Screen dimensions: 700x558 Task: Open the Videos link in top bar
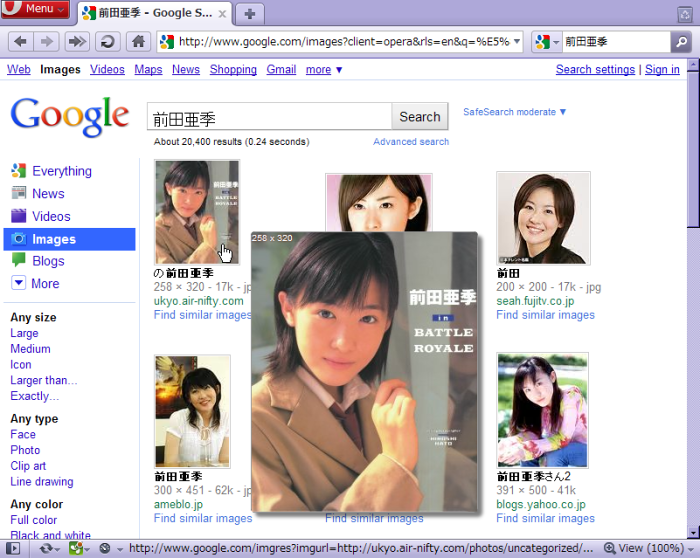click(x=107, y=70)
